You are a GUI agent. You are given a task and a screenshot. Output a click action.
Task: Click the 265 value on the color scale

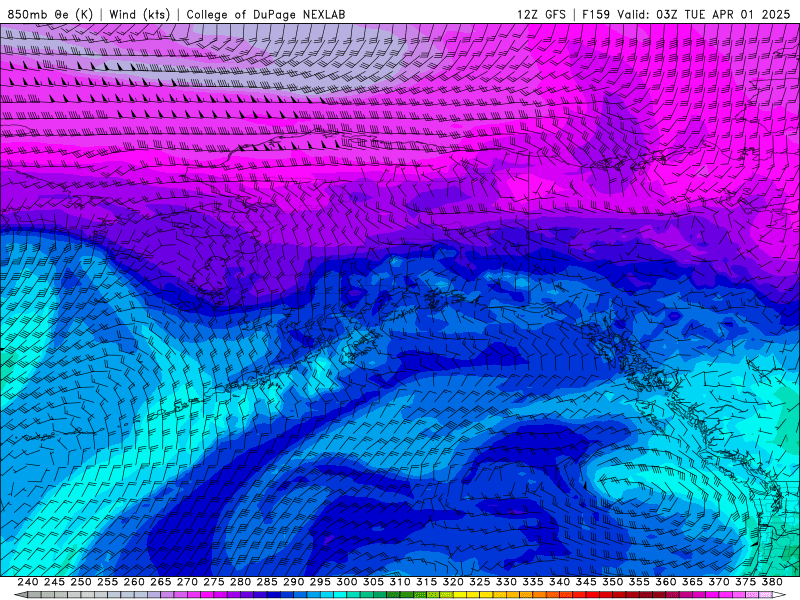pos(161,582)
